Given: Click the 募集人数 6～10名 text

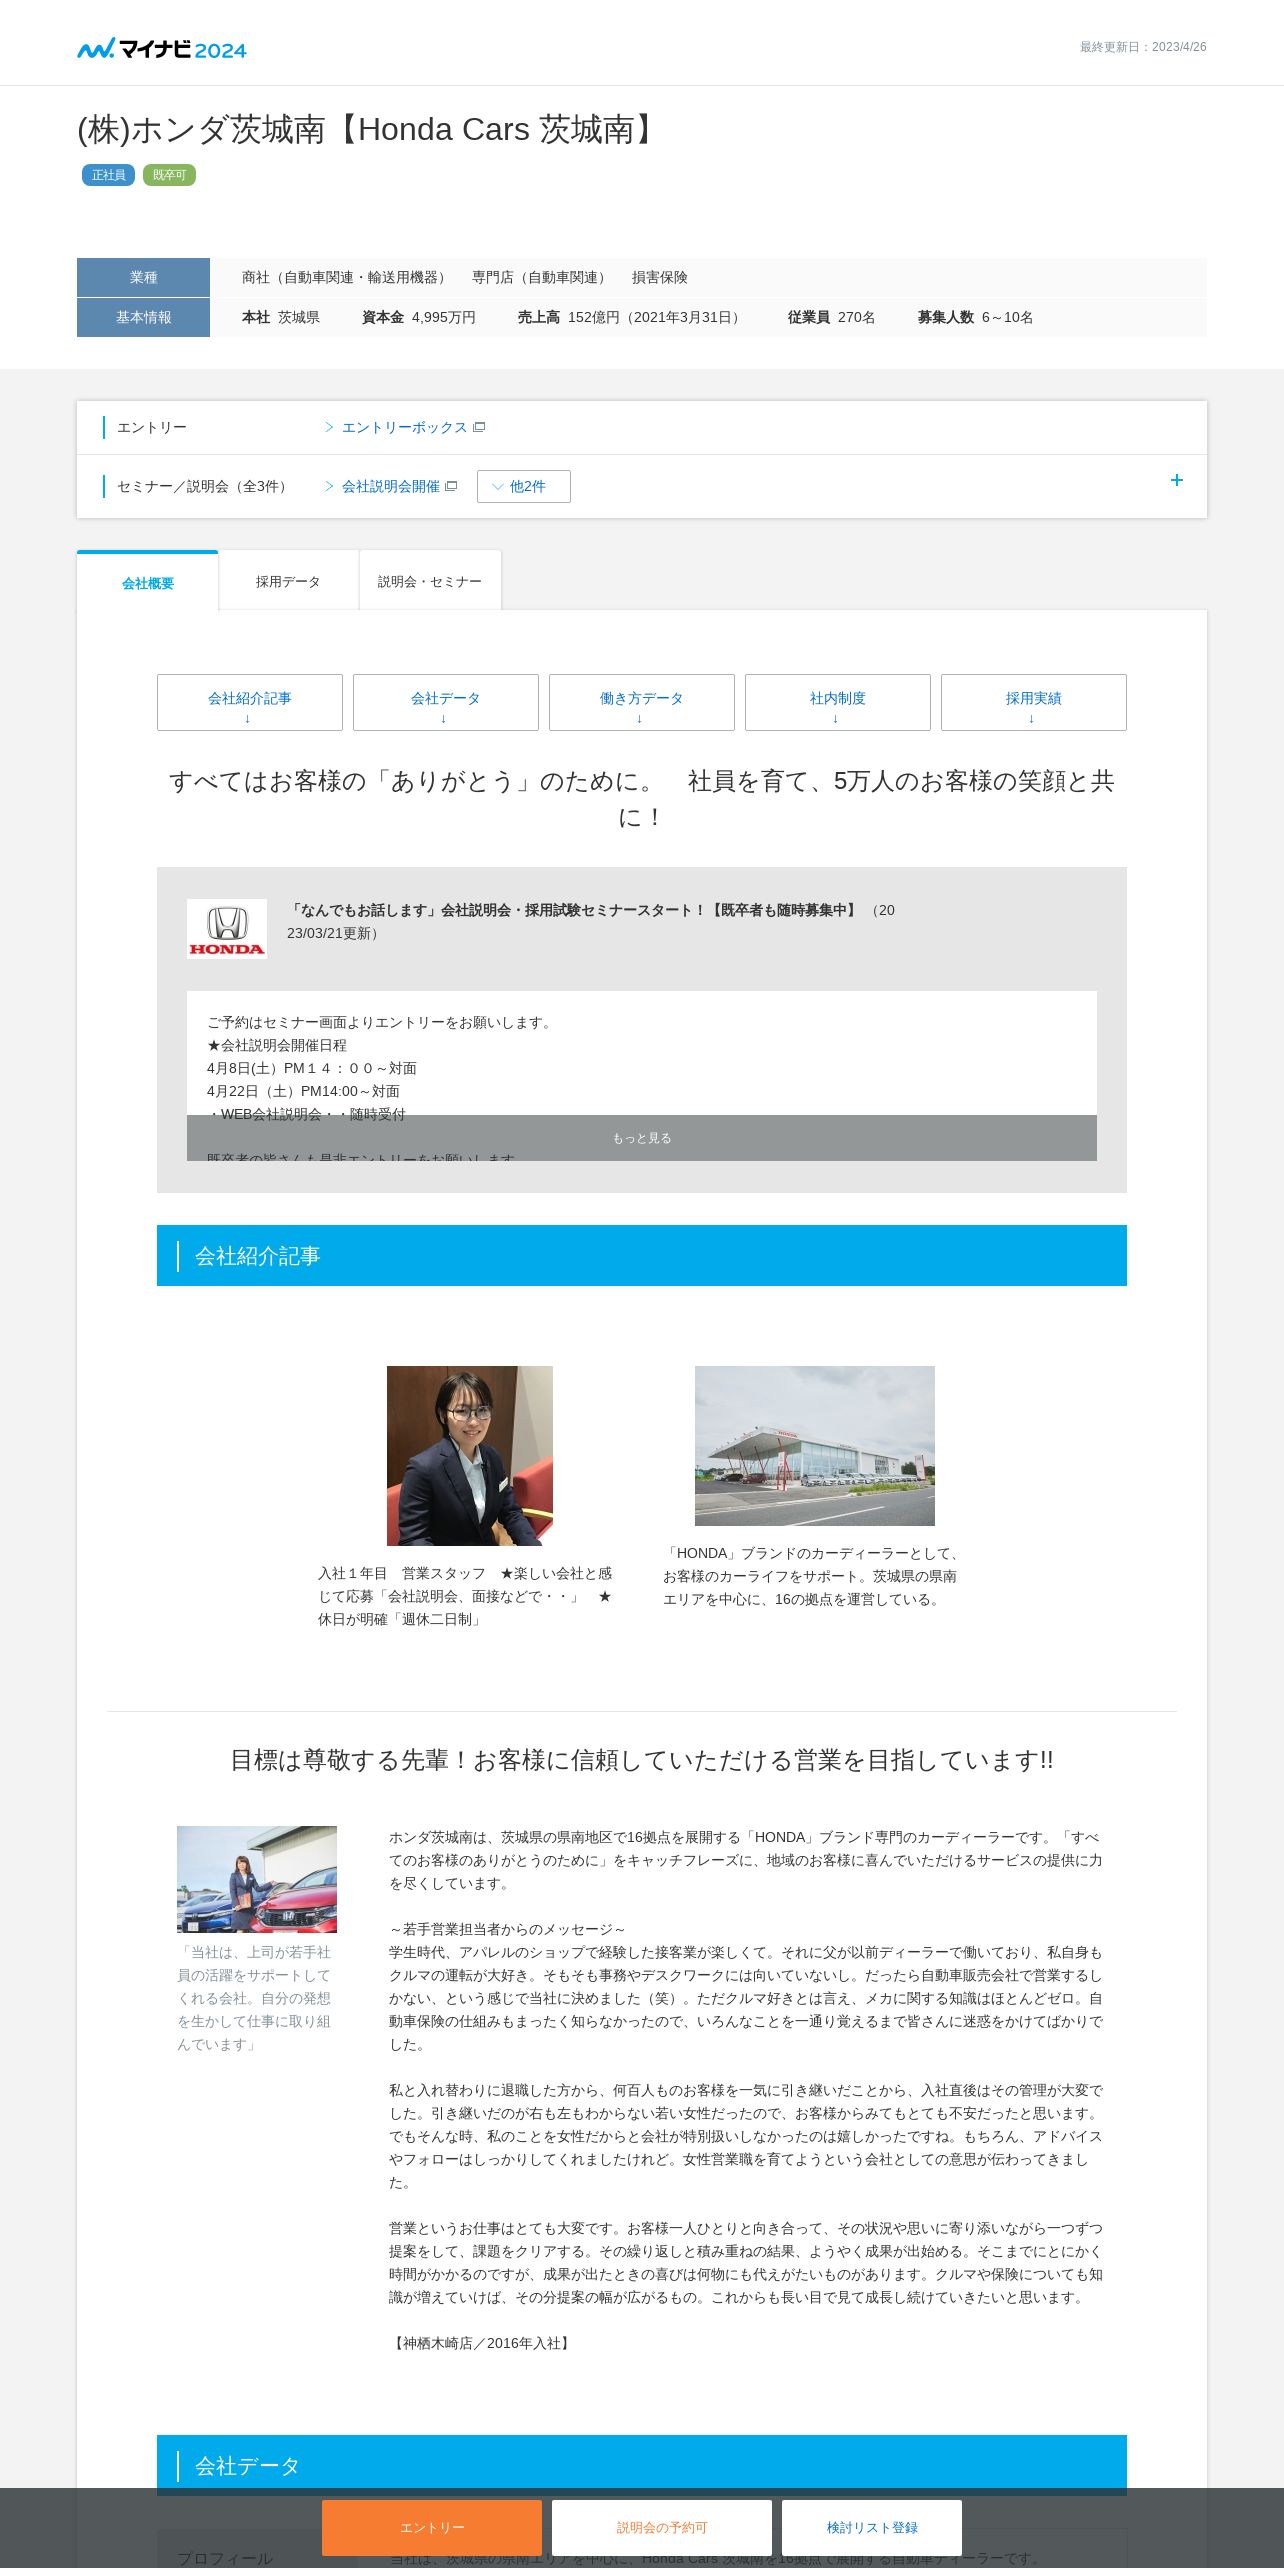Looking at the screenshot, I should 975,317.
